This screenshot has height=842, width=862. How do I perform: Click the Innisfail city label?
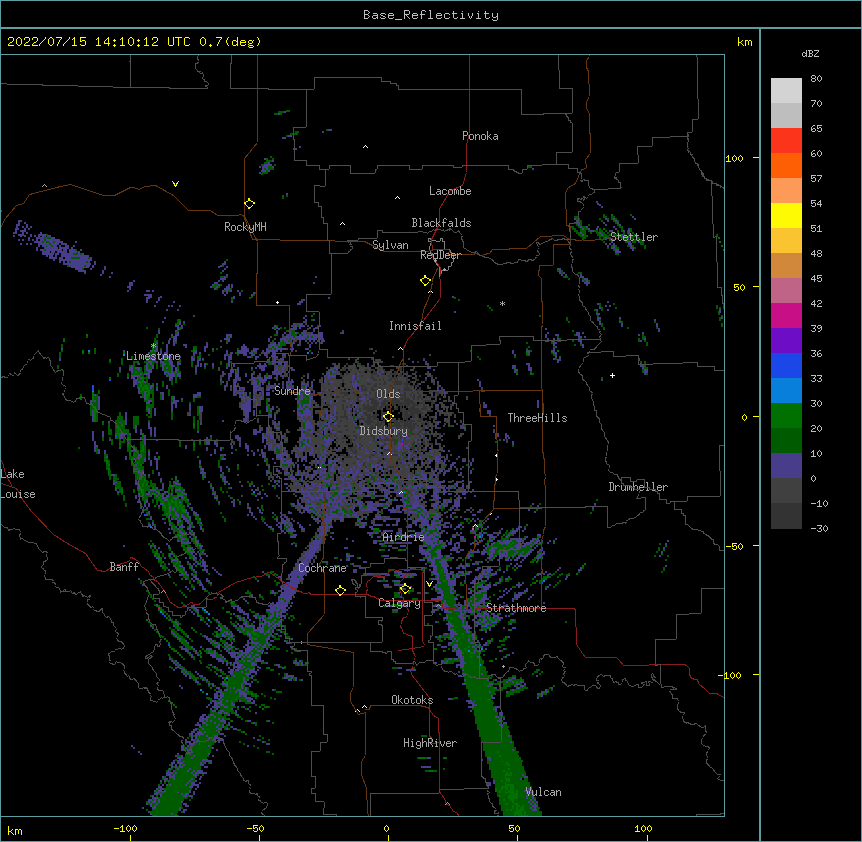point(415,326)
